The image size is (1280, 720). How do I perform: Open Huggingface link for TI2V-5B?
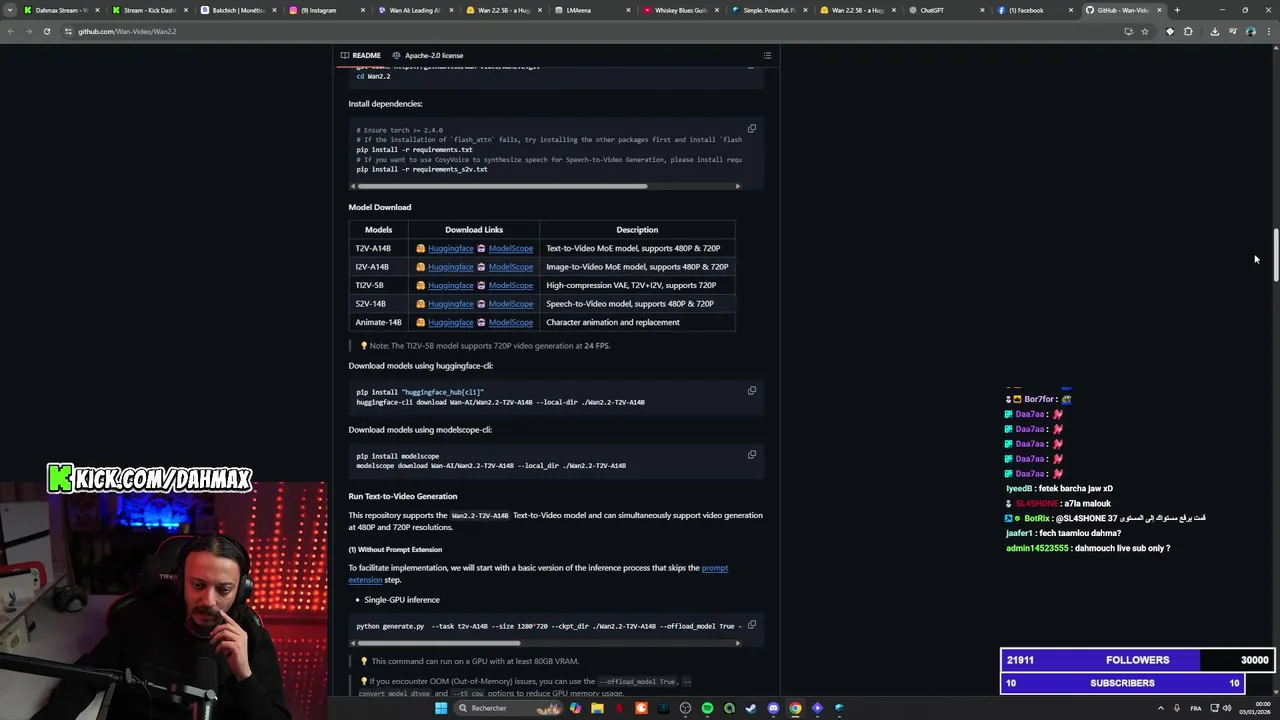[x=450, y=285]
